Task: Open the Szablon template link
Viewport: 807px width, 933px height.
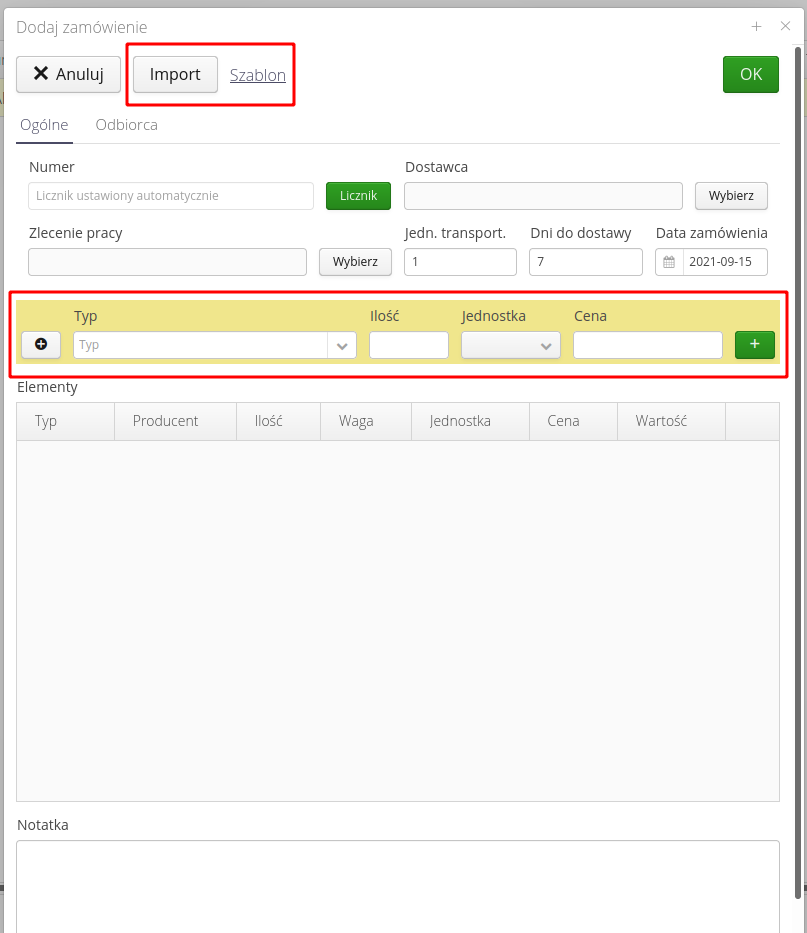Action: click(258, 75)
